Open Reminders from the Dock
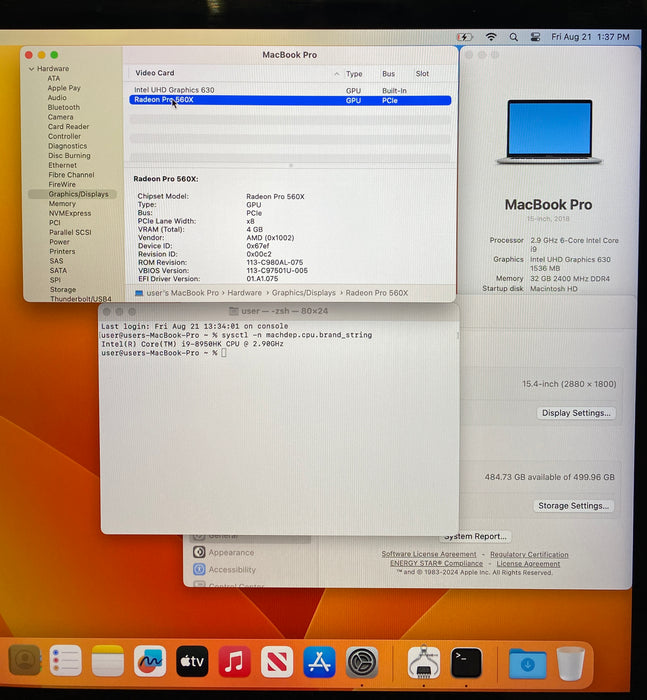Screen dimensions: 647x700 point(65,660)
